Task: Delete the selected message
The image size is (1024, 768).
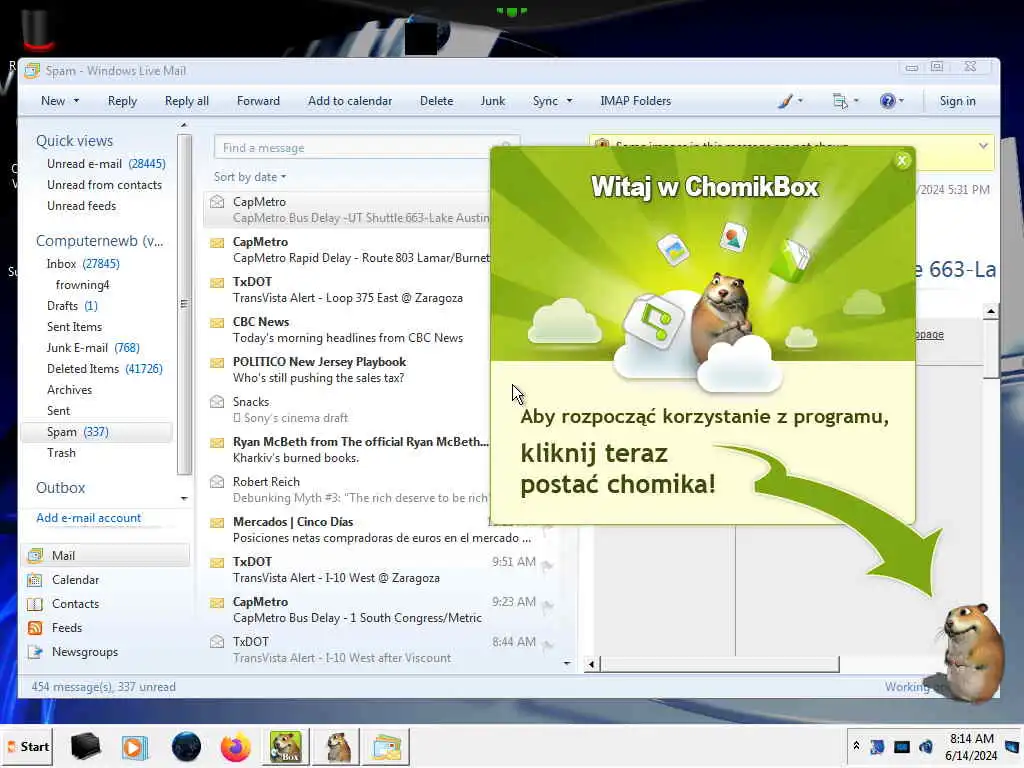Action: (x=436, y=101)
